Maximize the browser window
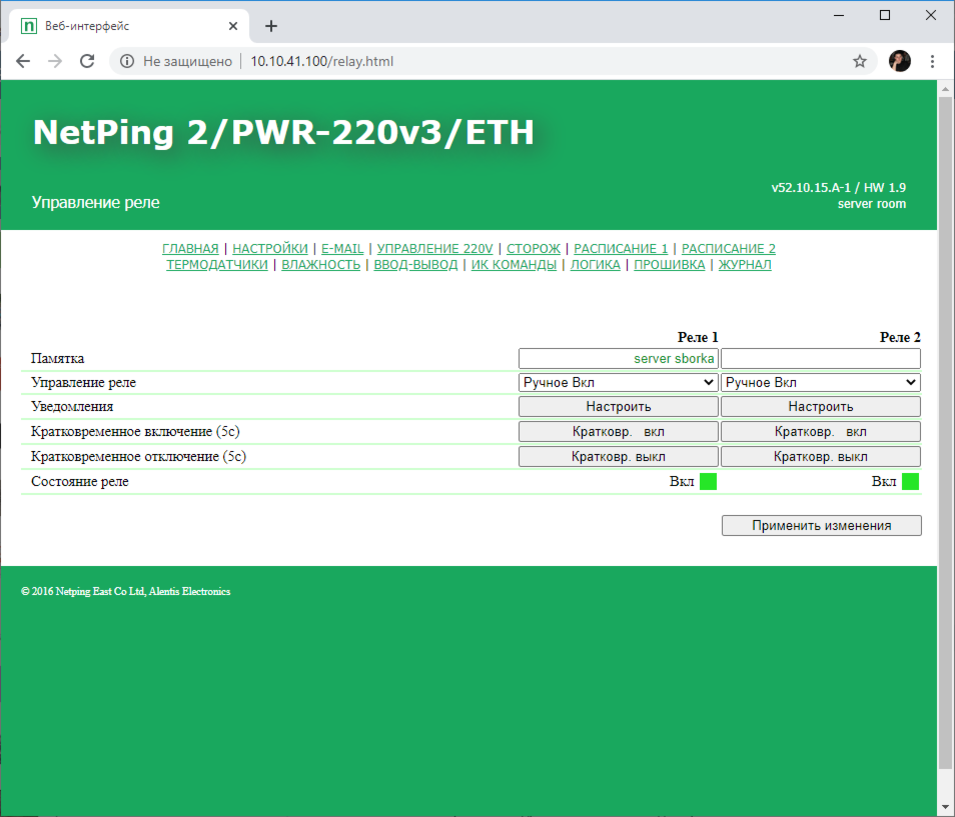The image size is (955, 817). click(x=885, y=15)
